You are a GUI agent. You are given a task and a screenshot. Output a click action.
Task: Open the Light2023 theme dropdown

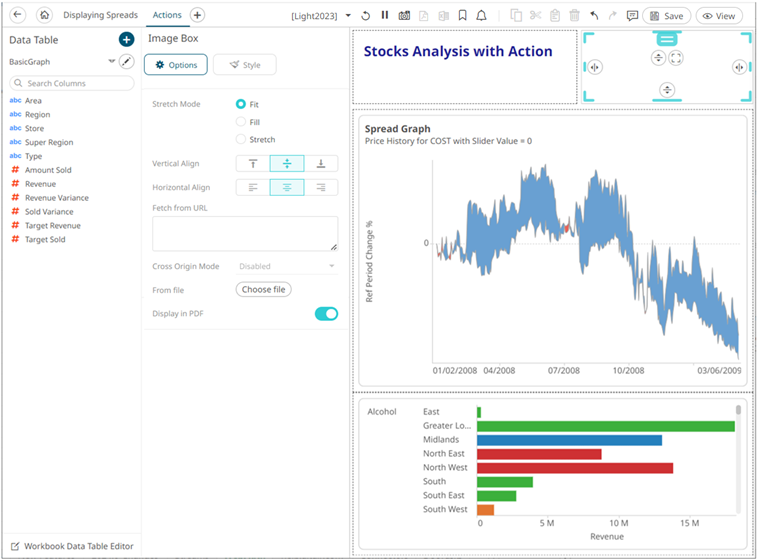(x=347, y=16)
